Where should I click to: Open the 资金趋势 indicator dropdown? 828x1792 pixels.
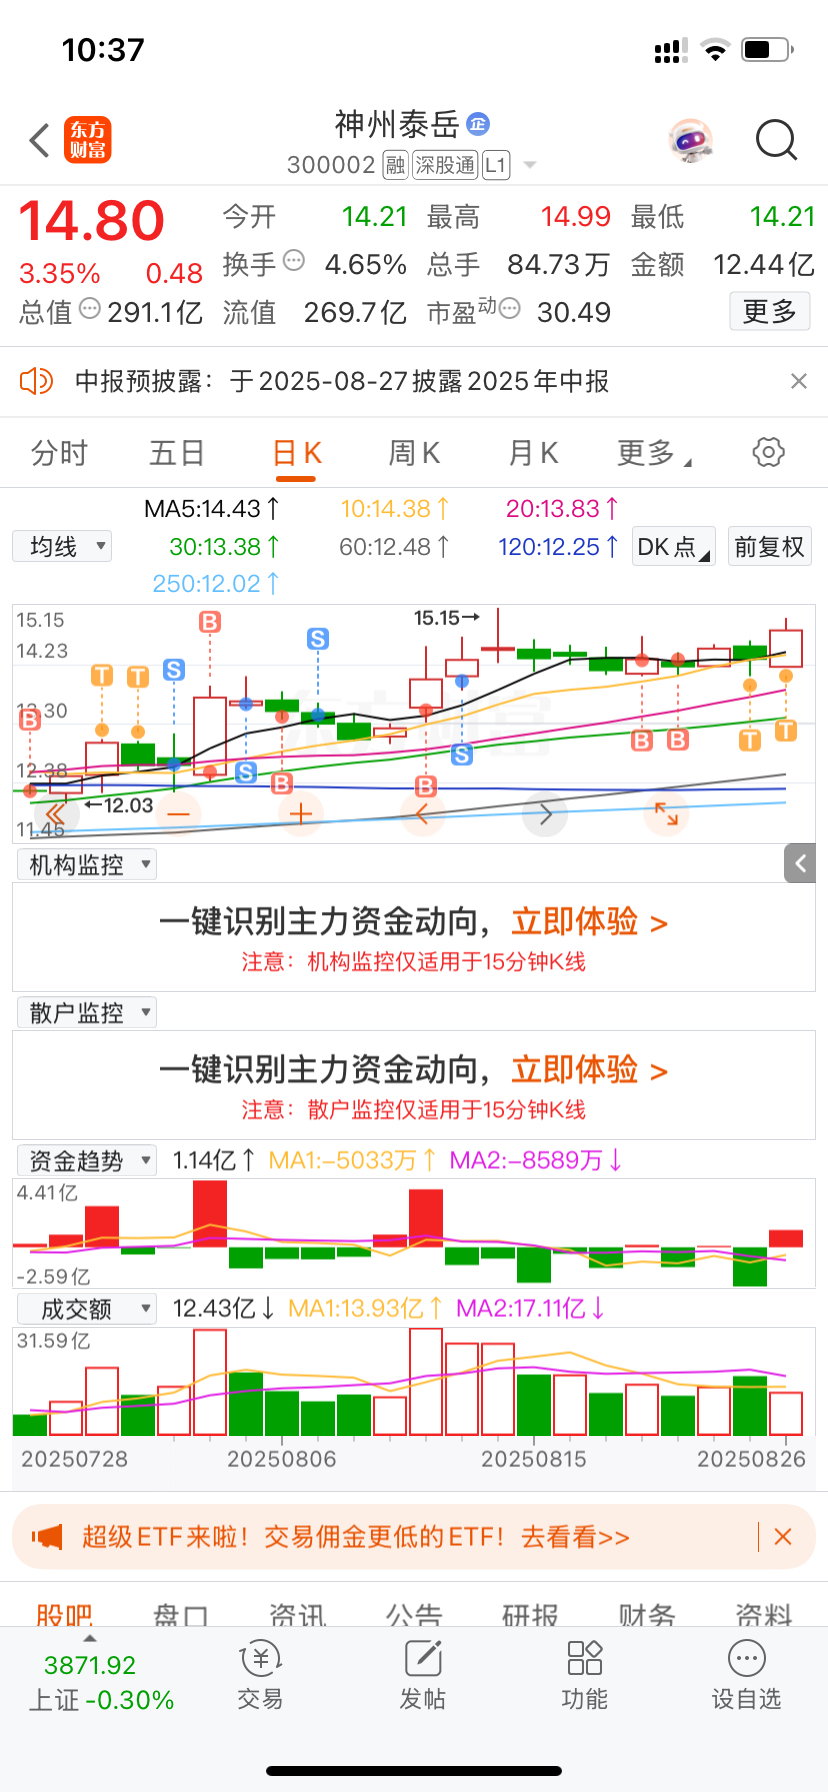tap(87, 1161)
